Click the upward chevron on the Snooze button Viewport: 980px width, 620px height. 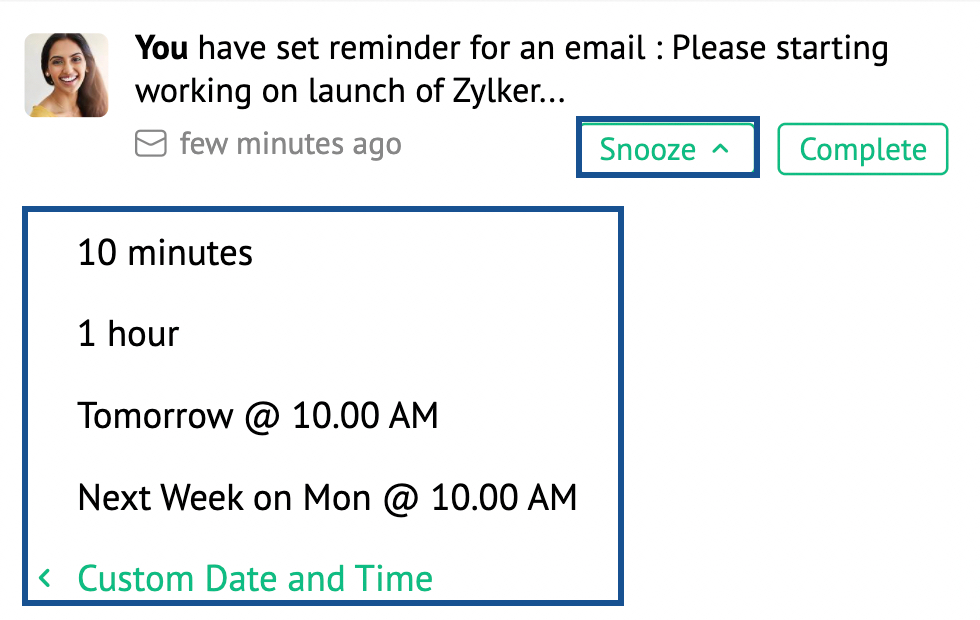tap(720, 149)
